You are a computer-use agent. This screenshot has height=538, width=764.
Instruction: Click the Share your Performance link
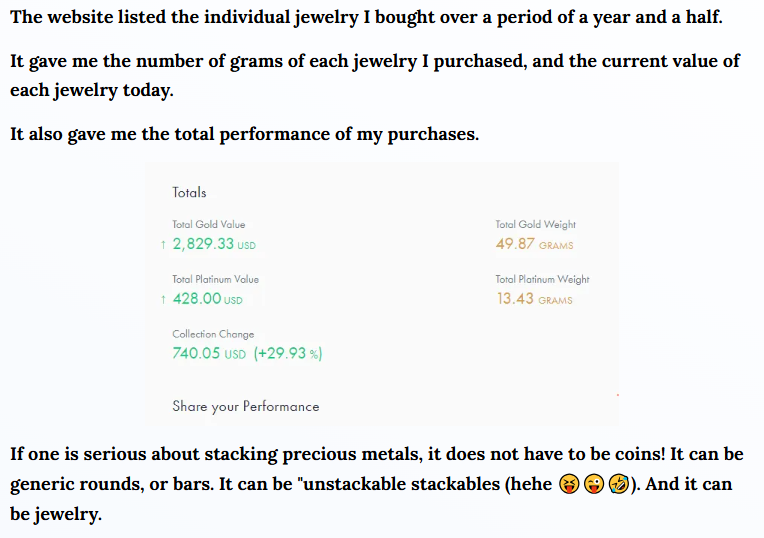246,406
